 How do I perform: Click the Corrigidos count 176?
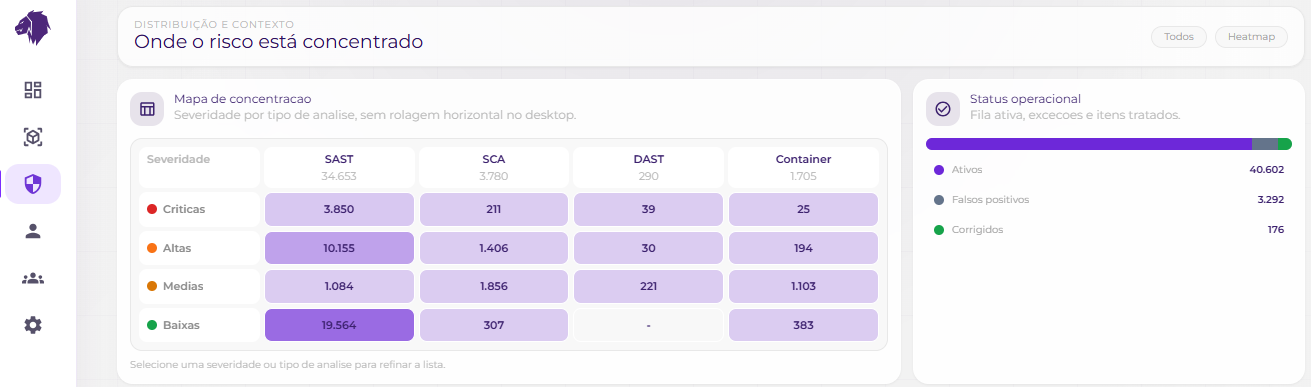pos(1276,229)
